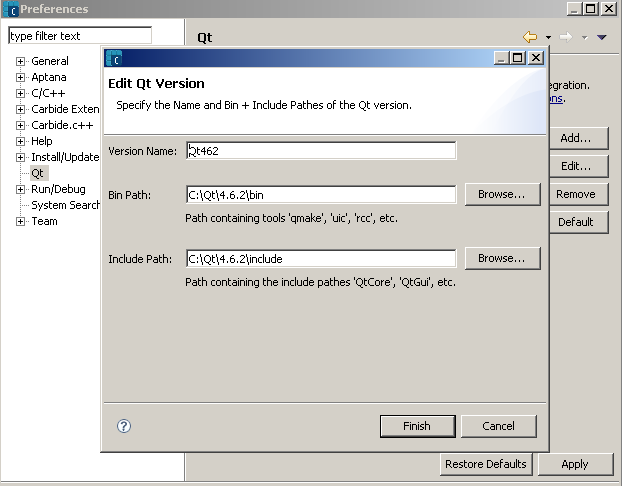
Task: Expand the C/C++ tree node
Action: [x=20, y=93]
